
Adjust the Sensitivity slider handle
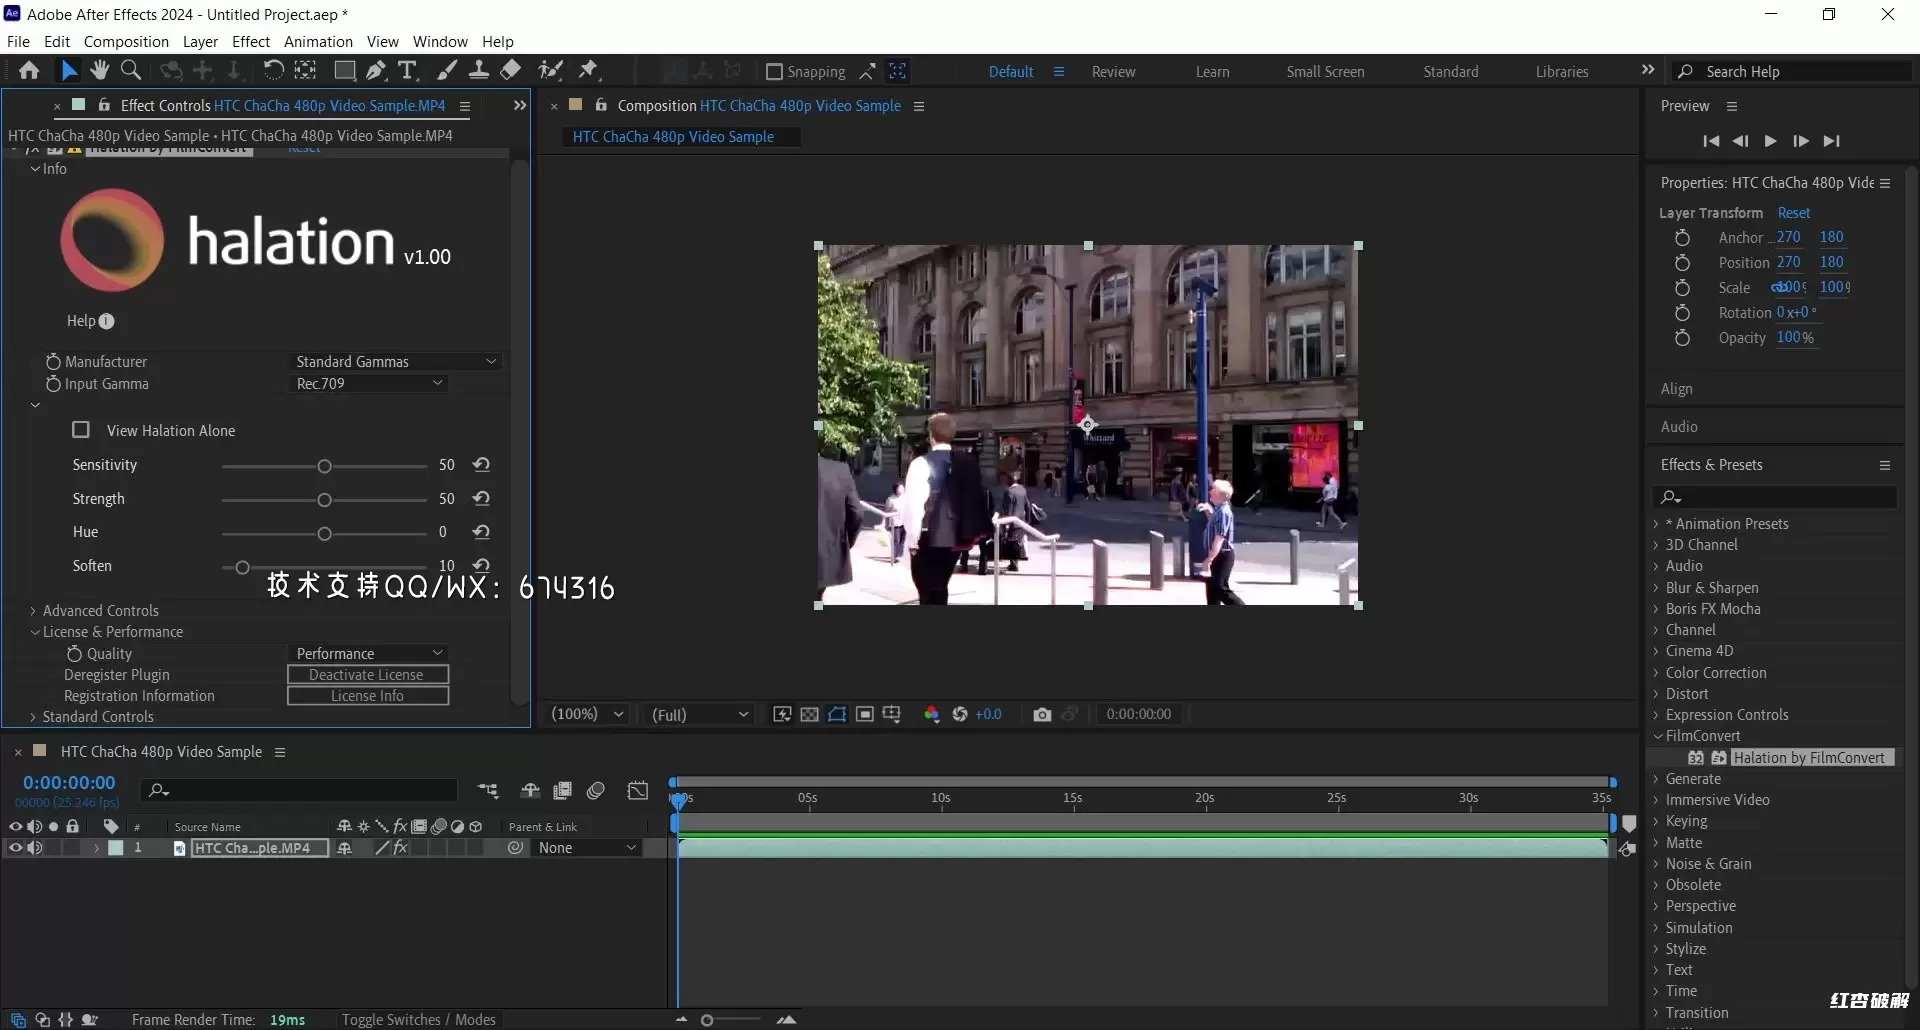(324, 466)
